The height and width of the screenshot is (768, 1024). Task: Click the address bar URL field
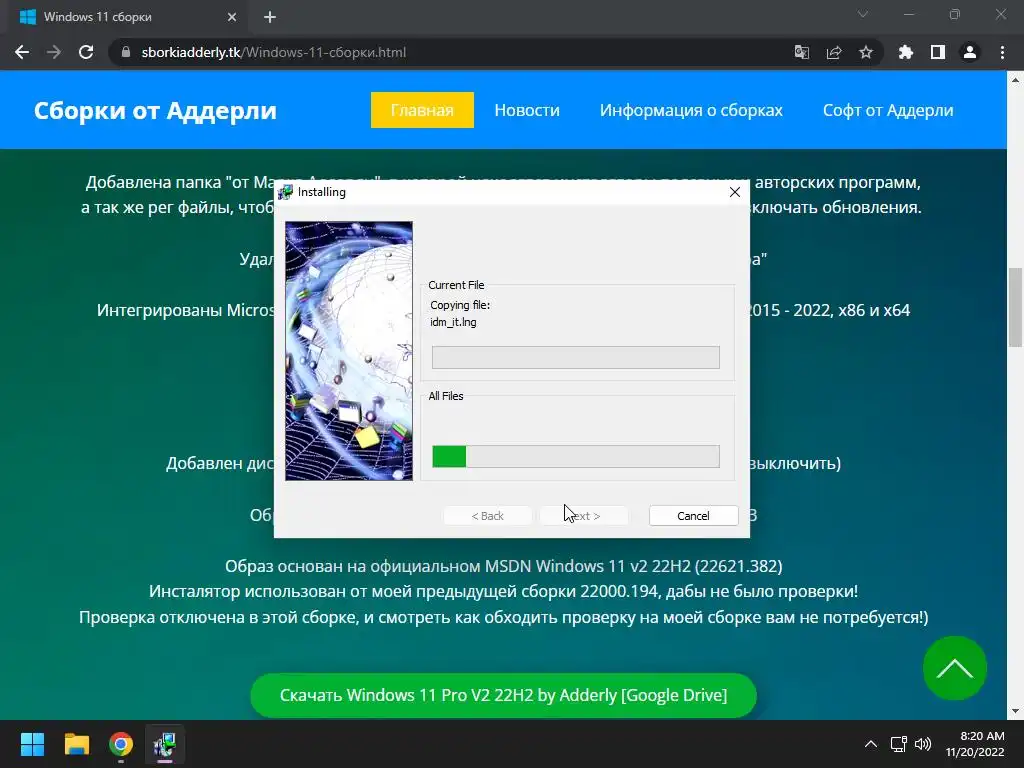[x=457, y=52]
